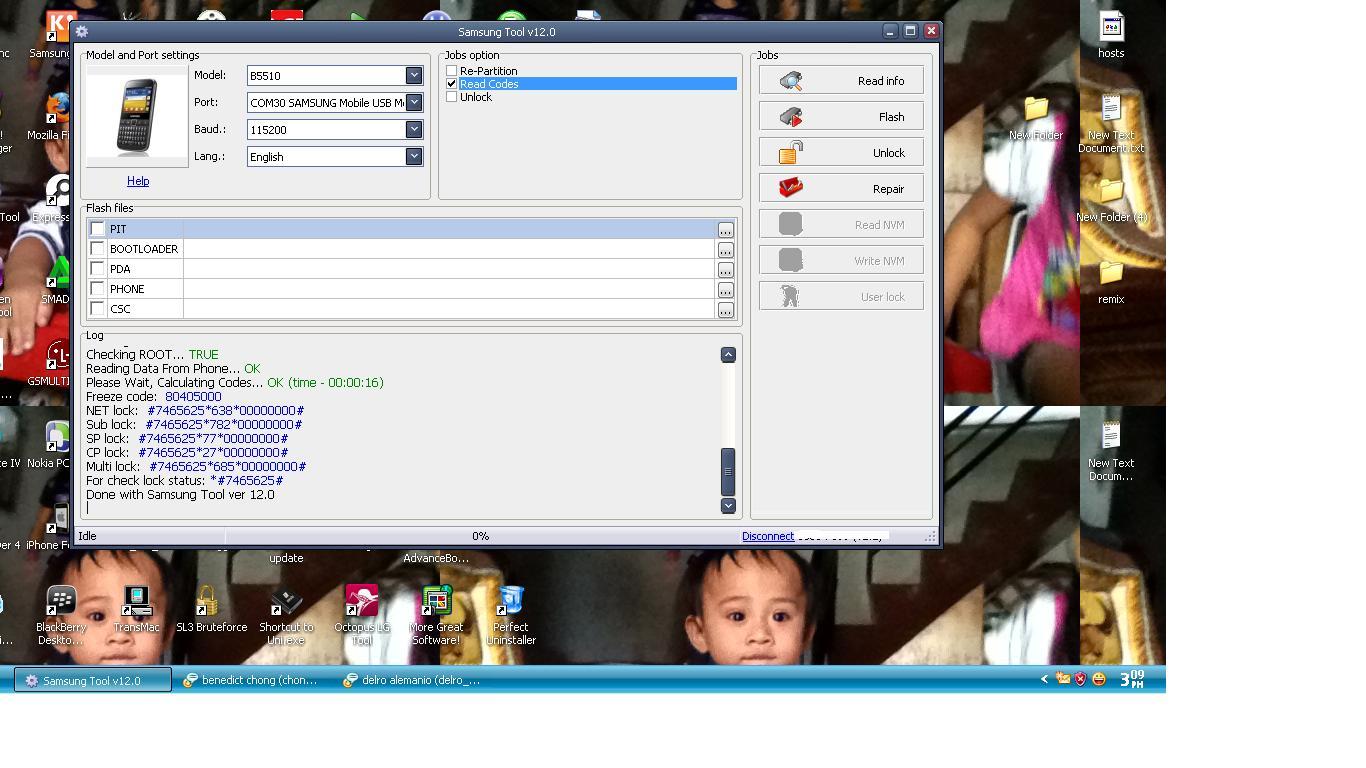Screen dimensions: 1366x768
Task: Select the BlackBerry Desktop shortcut
Action: [x=61, y=616]
